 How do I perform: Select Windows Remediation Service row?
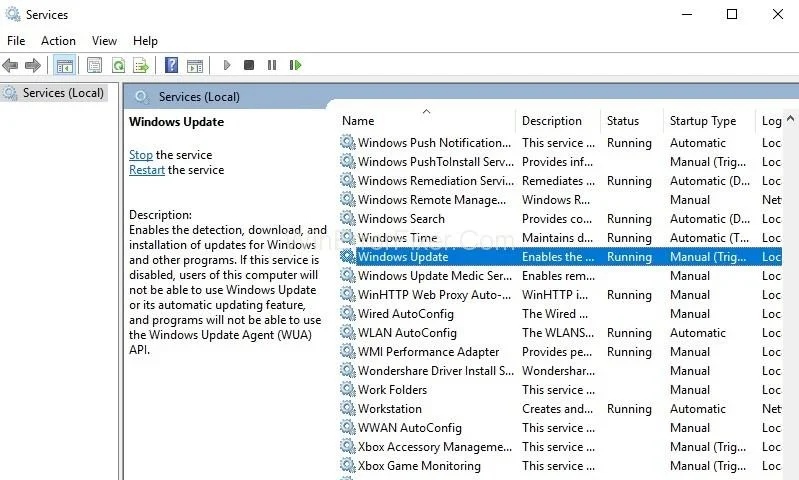tap(561, 181)
